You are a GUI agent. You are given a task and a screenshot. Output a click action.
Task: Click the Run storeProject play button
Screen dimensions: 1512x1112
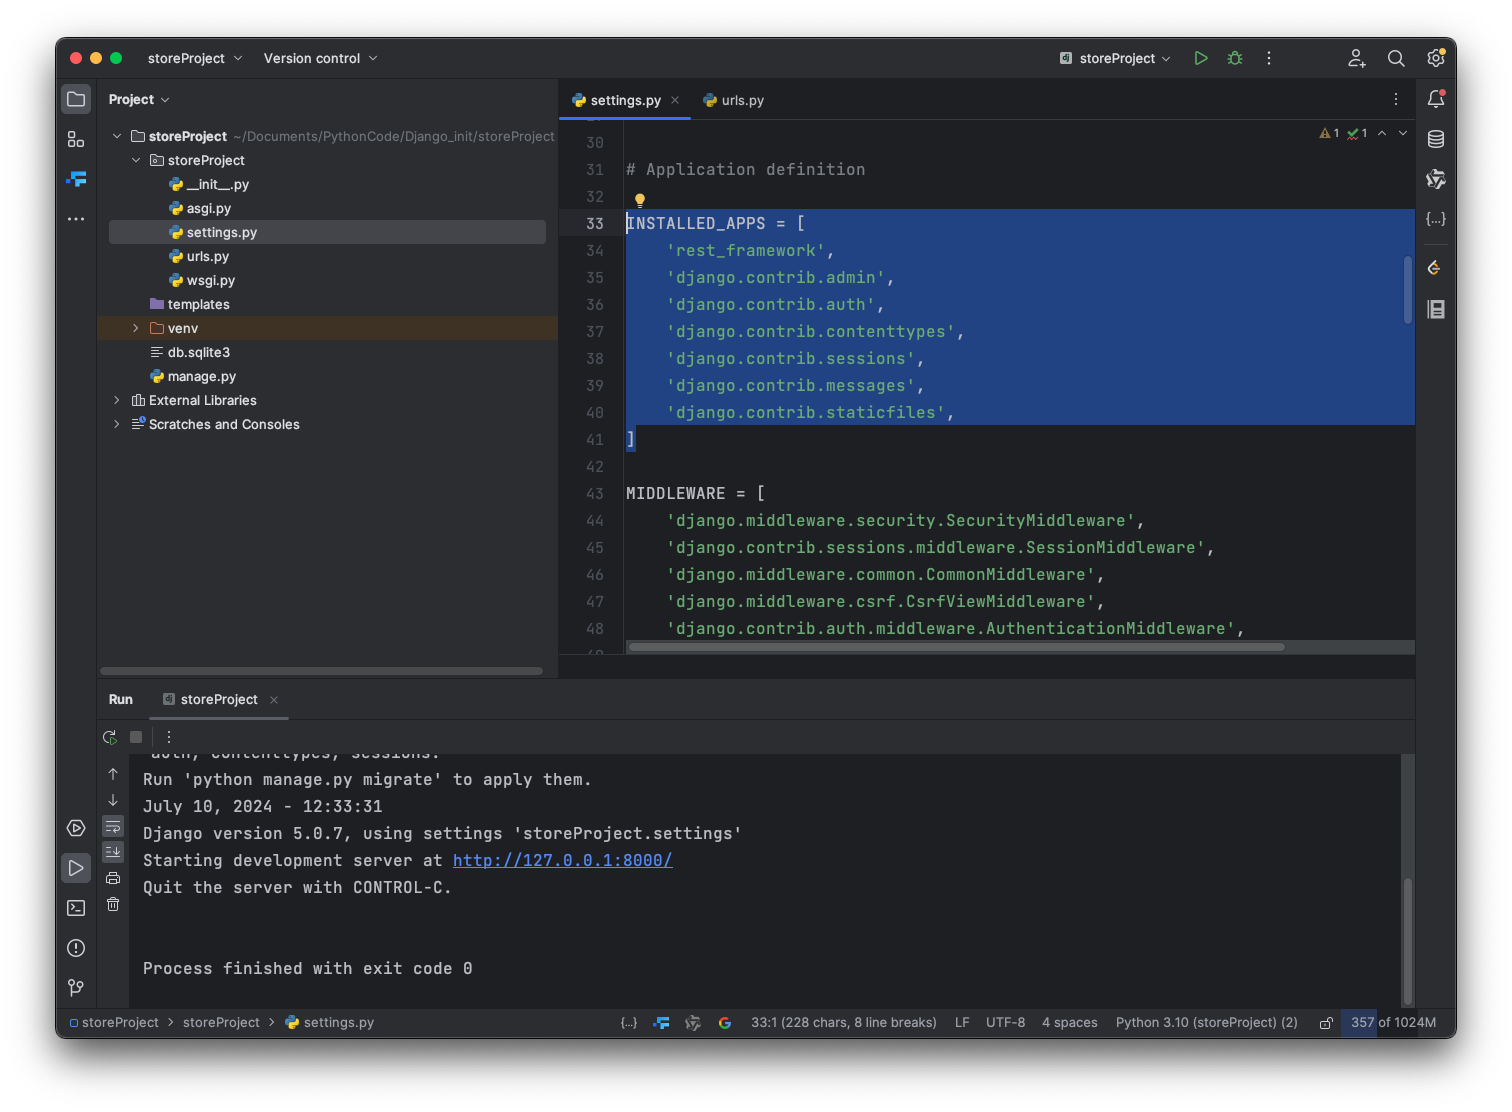click(x=1201, y=58)
